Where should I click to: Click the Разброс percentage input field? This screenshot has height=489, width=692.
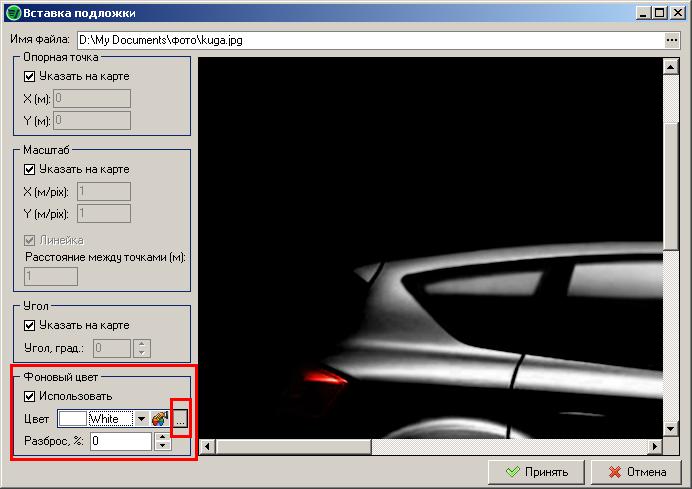pos(120,441)
